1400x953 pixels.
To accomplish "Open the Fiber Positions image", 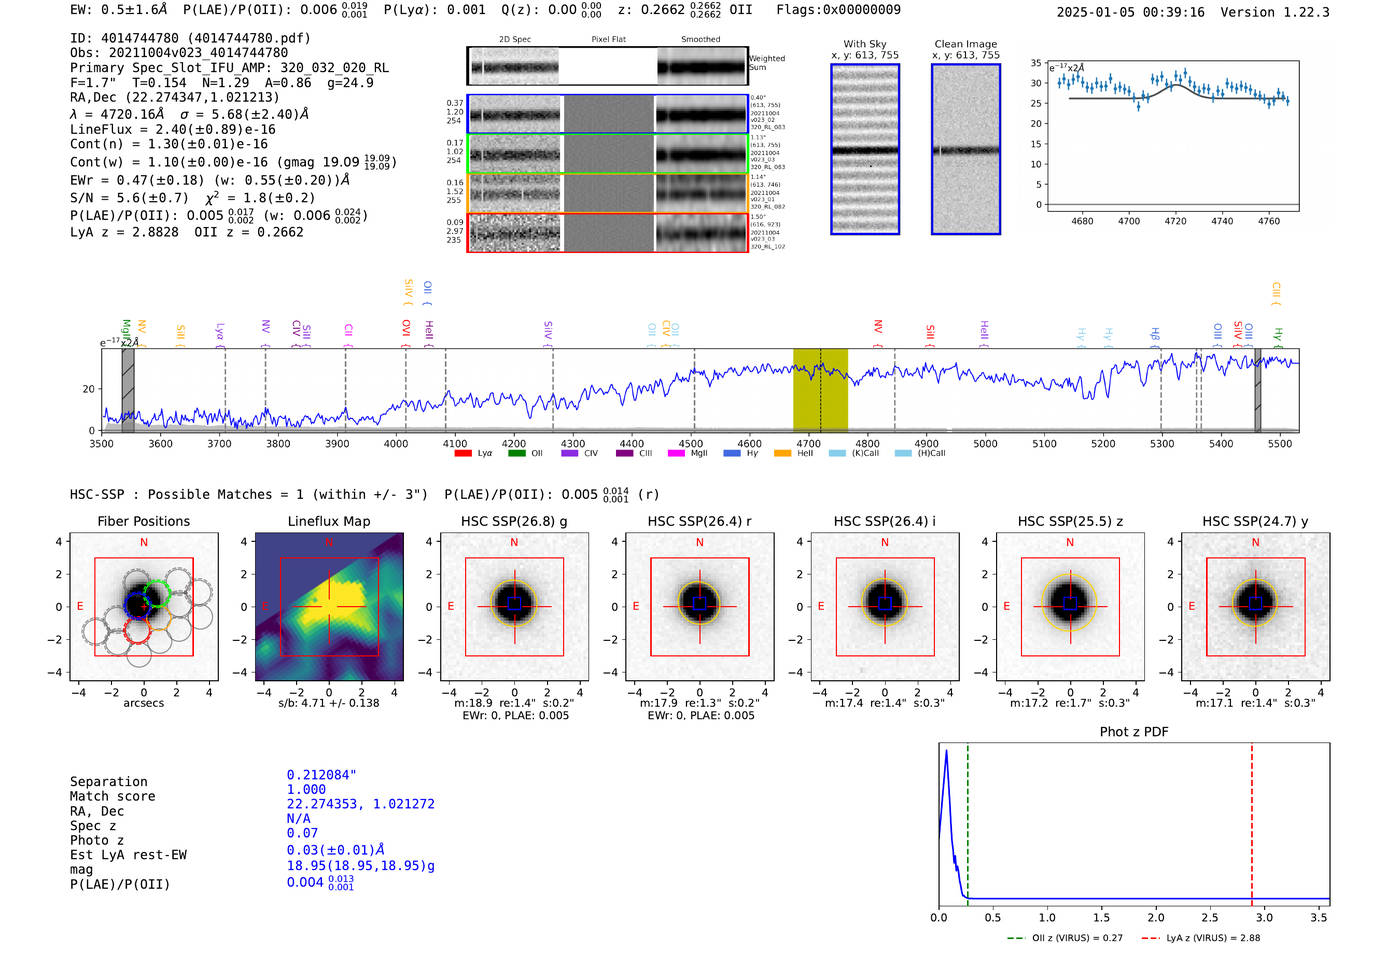I will coord(144,607).
